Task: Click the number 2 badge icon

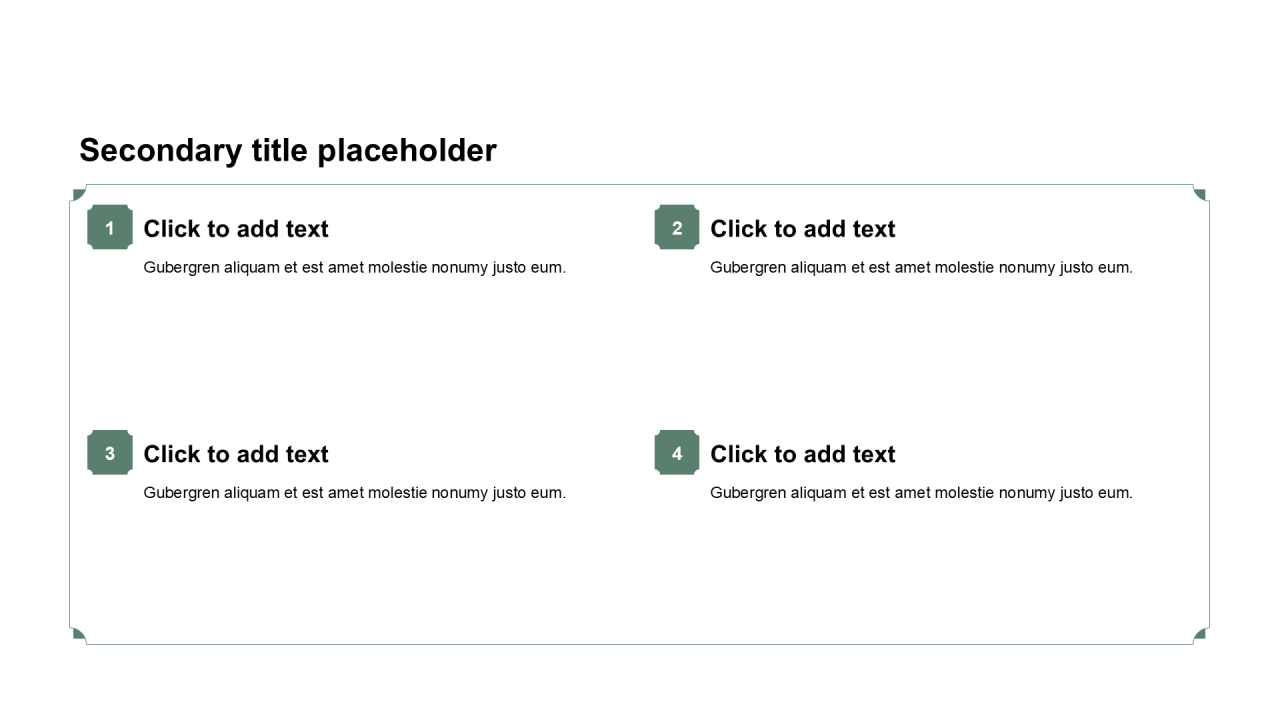Action: pos(677,228)
